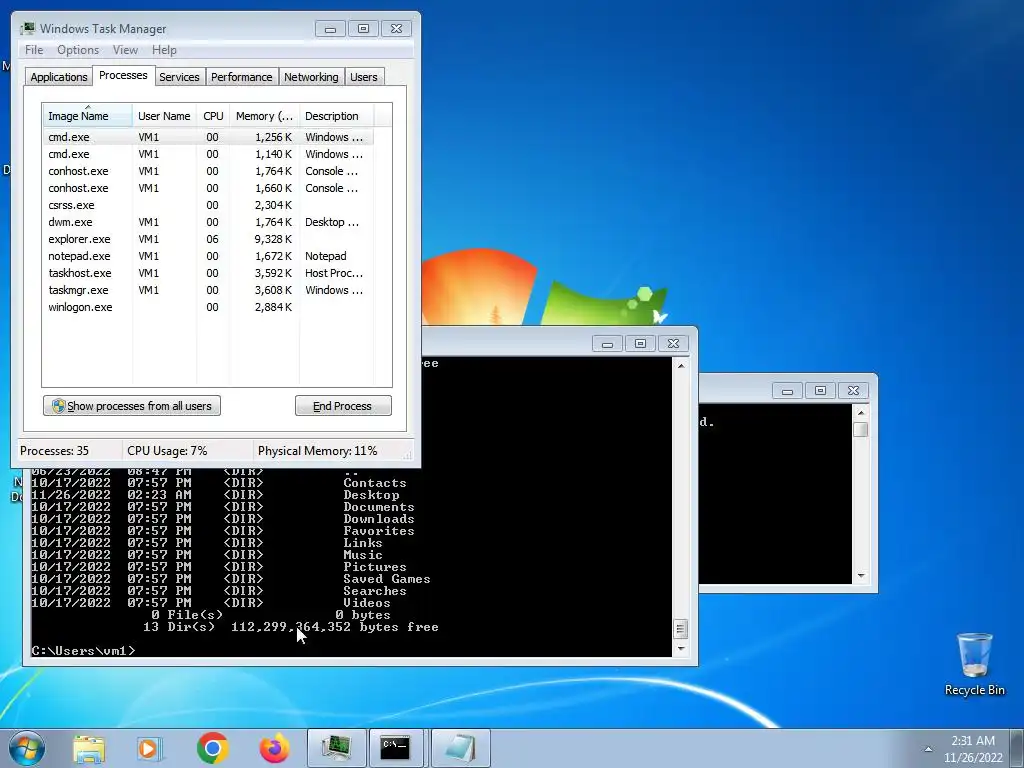This screenshot has width=1024, height=768.
Task: Click scroll up arrow in rear command prompt
Action: point(861,413)
